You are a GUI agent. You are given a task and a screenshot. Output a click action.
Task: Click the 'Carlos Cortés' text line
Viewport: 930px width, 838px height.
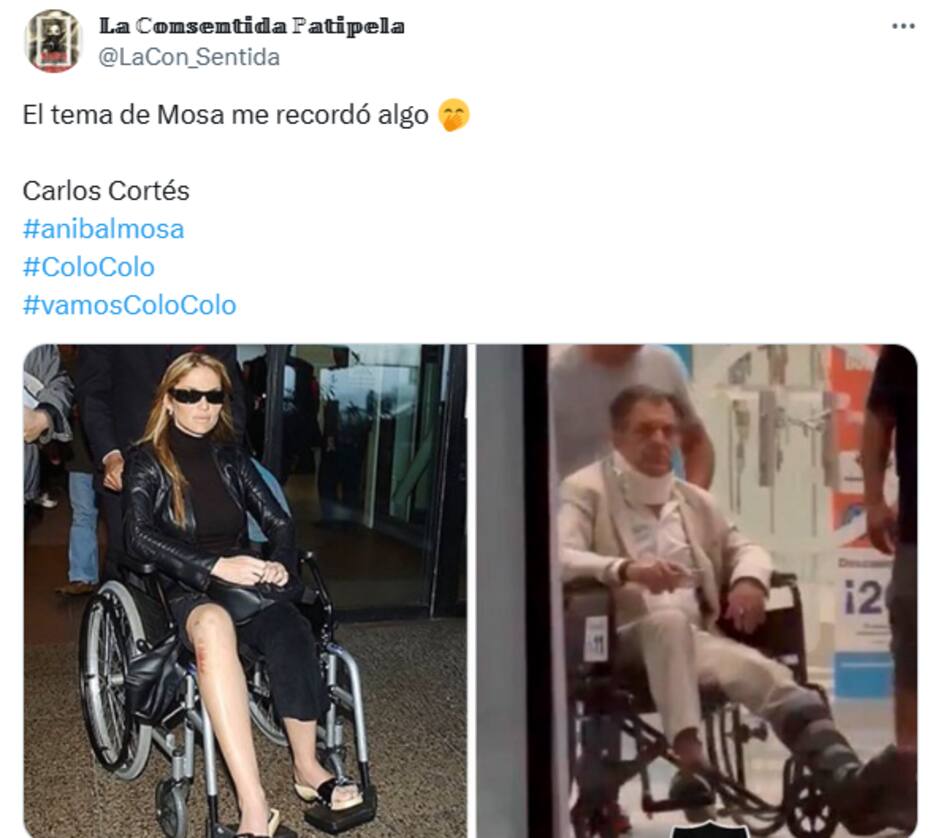pyautogui.click(x=106, y=191)
